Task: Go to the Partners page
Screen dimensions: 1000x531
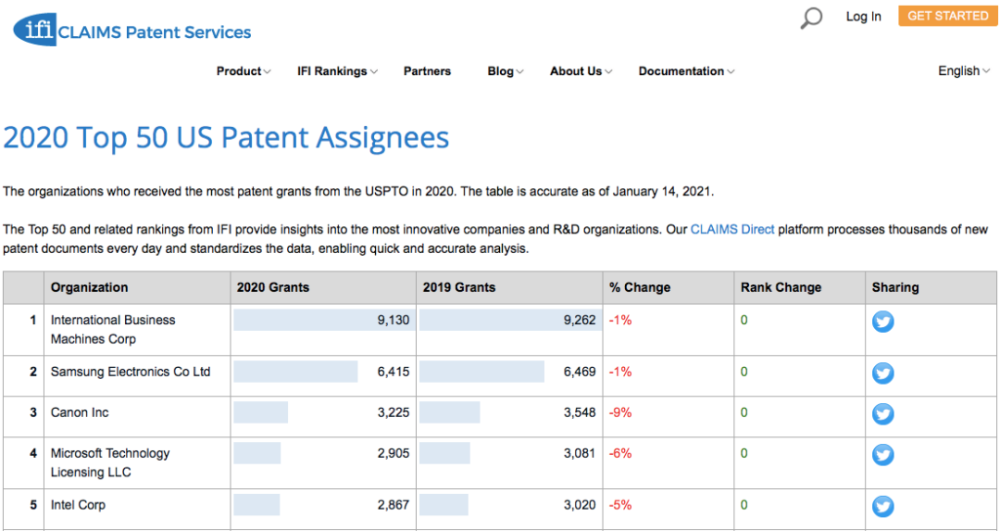Action: pyautogui.click(x=427, y=71)
